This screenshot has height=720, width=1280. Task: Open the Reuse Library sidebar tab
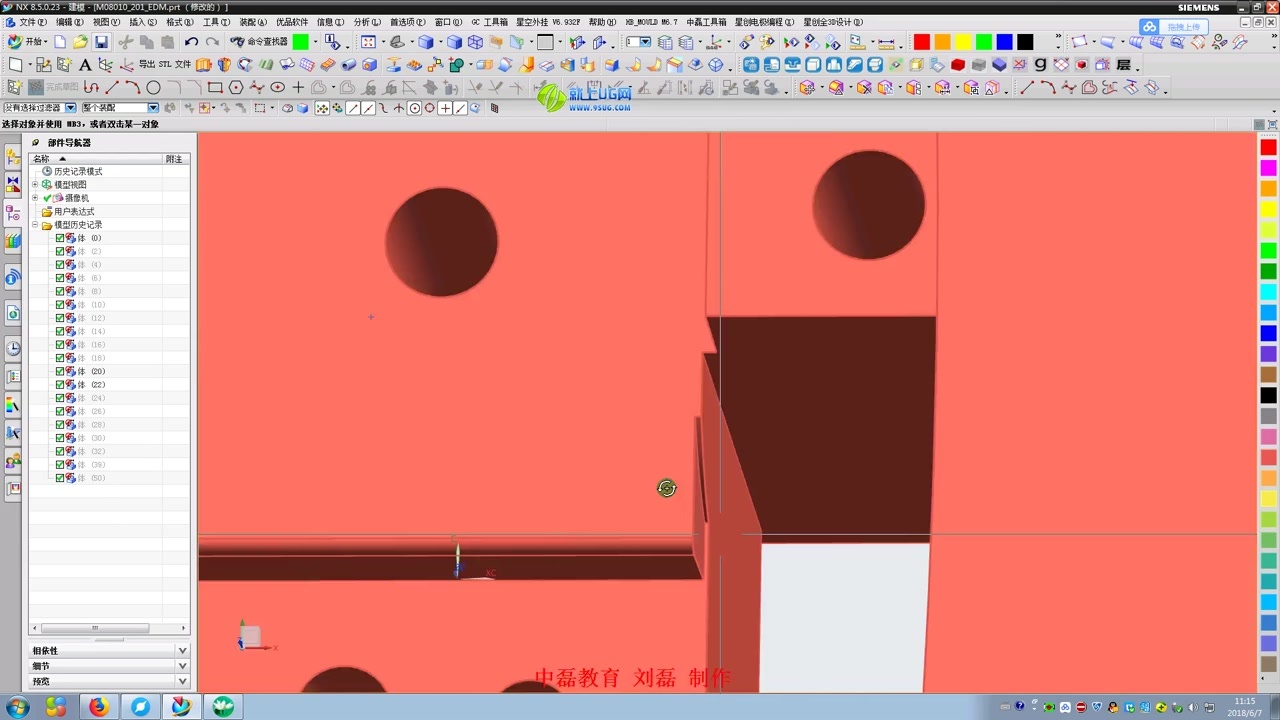tap(13, 240)
